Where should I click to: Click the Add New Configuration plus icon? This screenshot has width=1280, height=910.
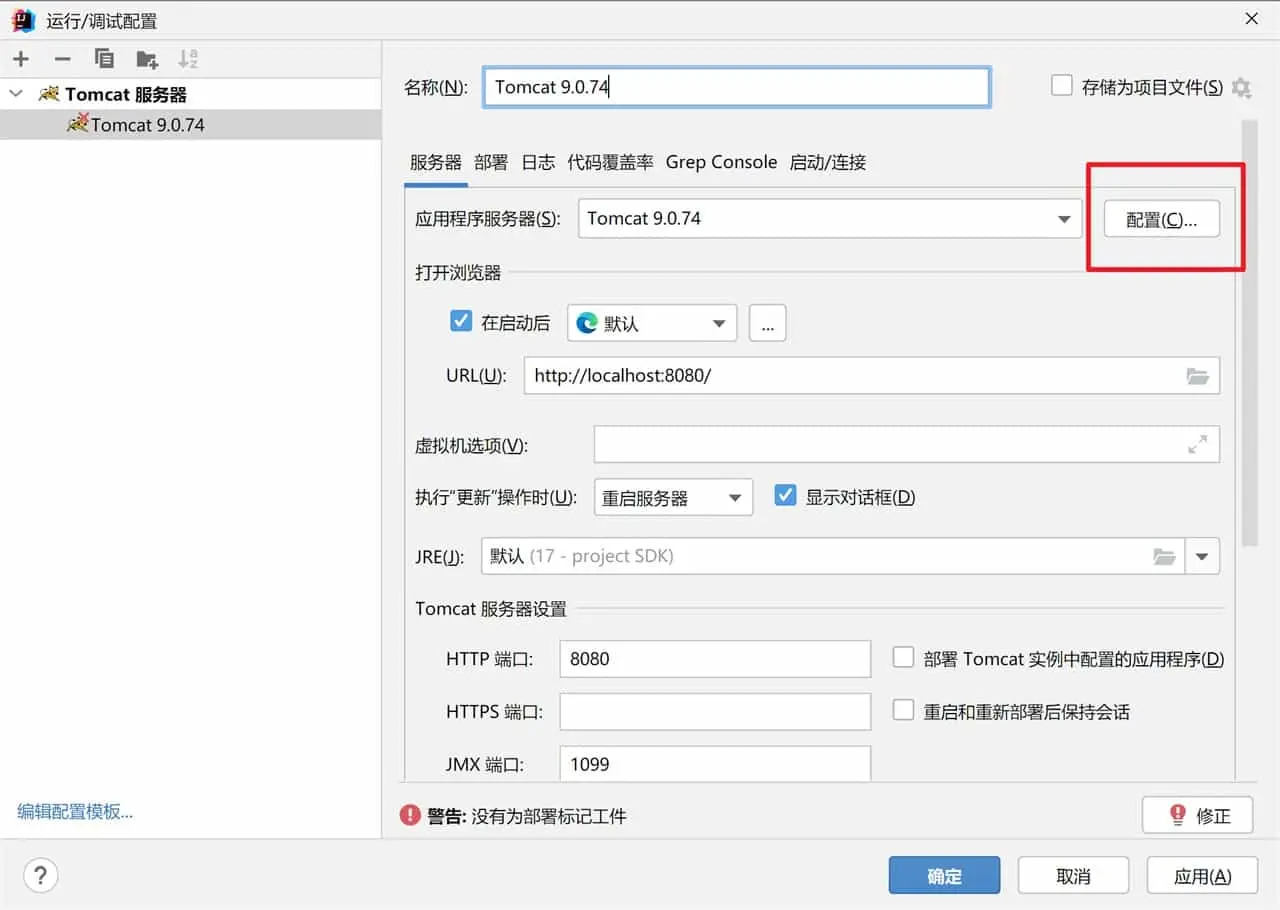coord(21,59)
